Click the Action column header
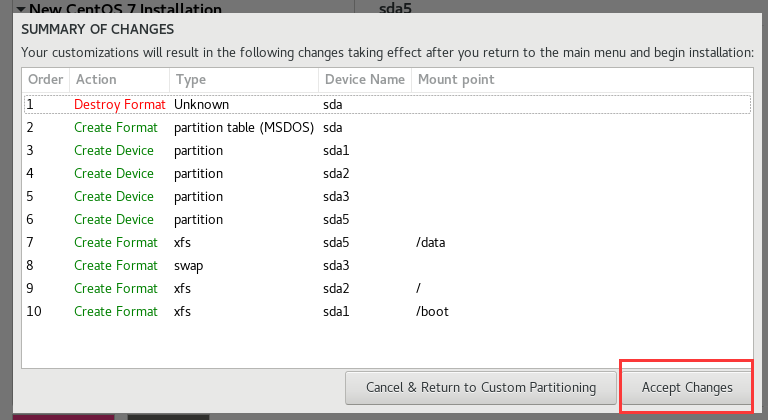The width and height of the screenshot is (768, 420). [x=118, y=79]
